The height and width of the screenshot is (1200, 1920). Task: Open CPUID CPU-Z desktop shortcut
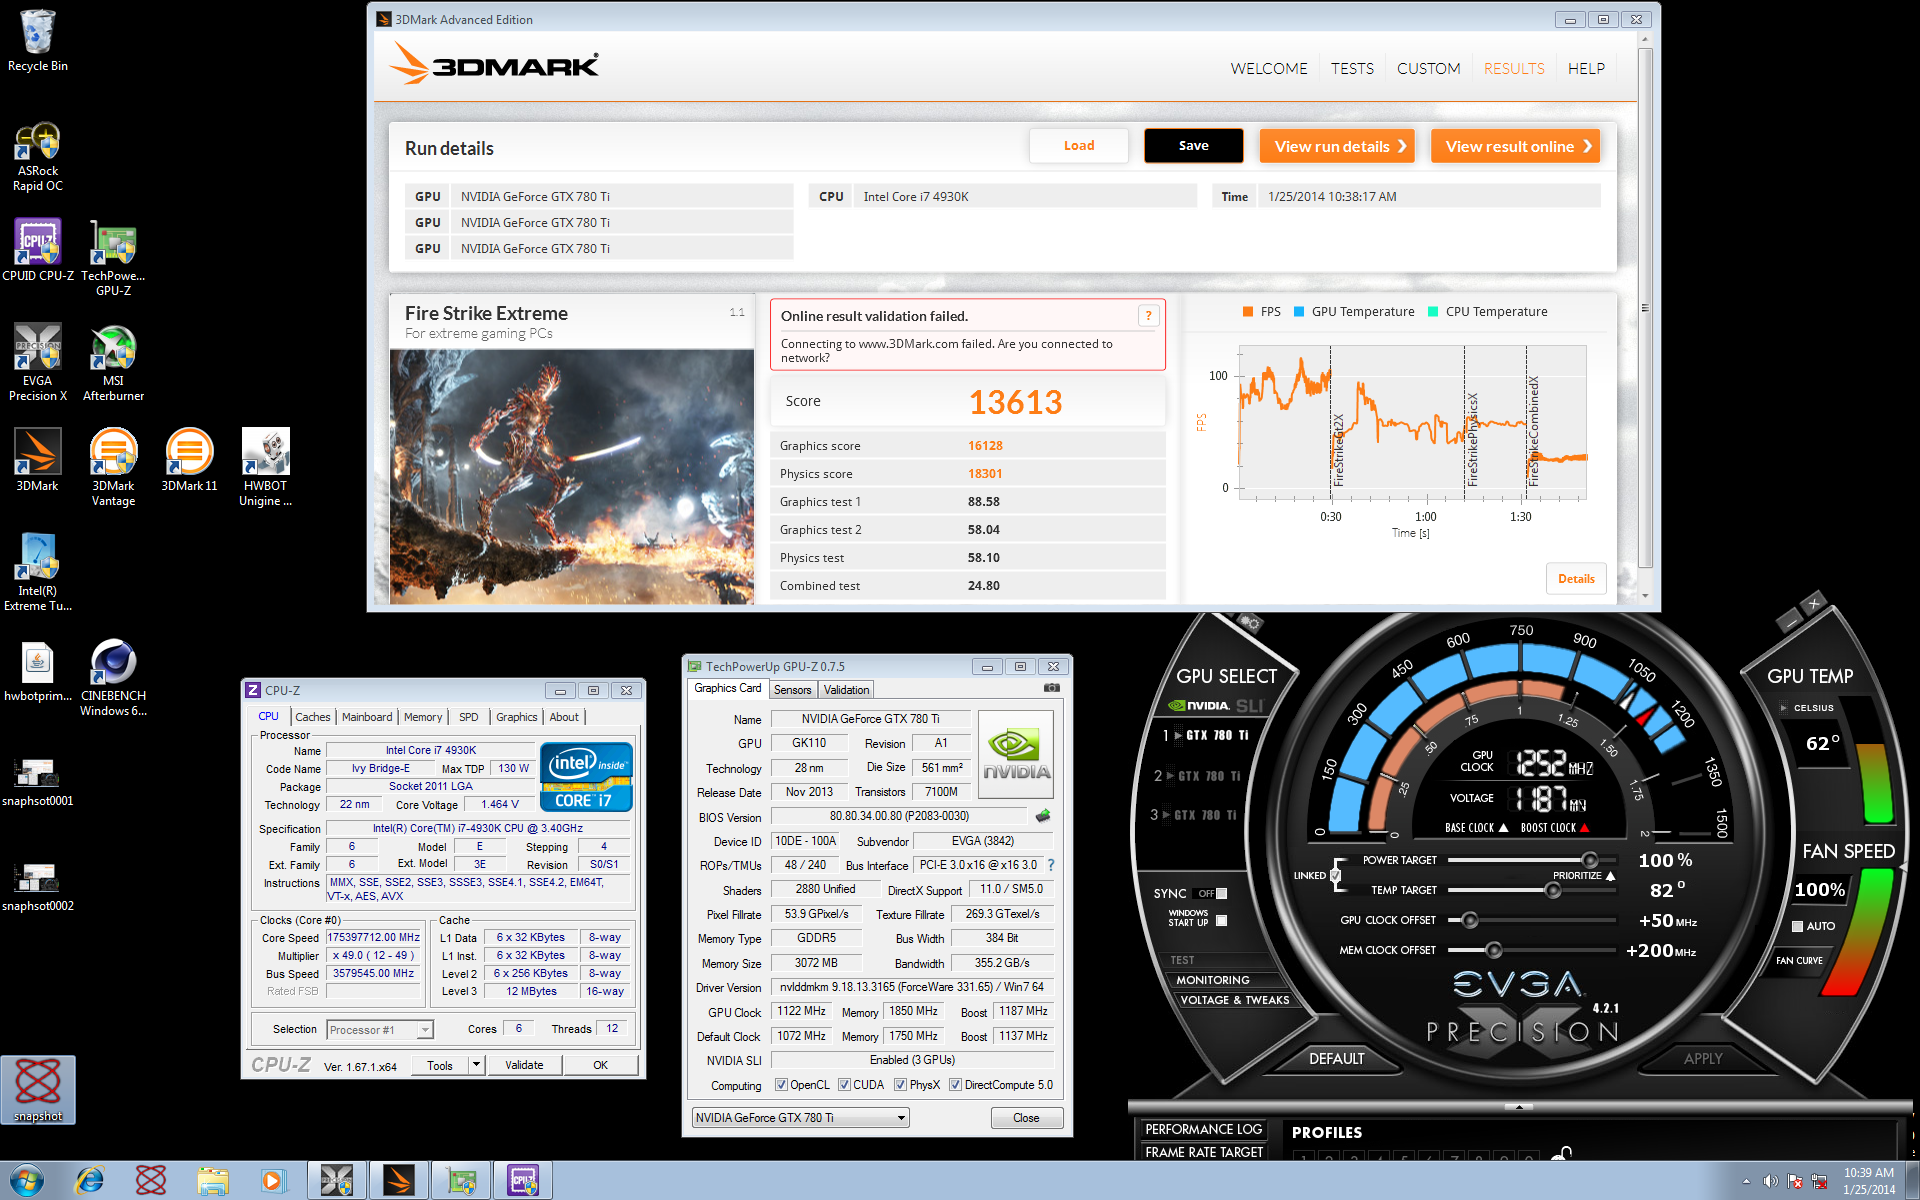coord(38,250)
